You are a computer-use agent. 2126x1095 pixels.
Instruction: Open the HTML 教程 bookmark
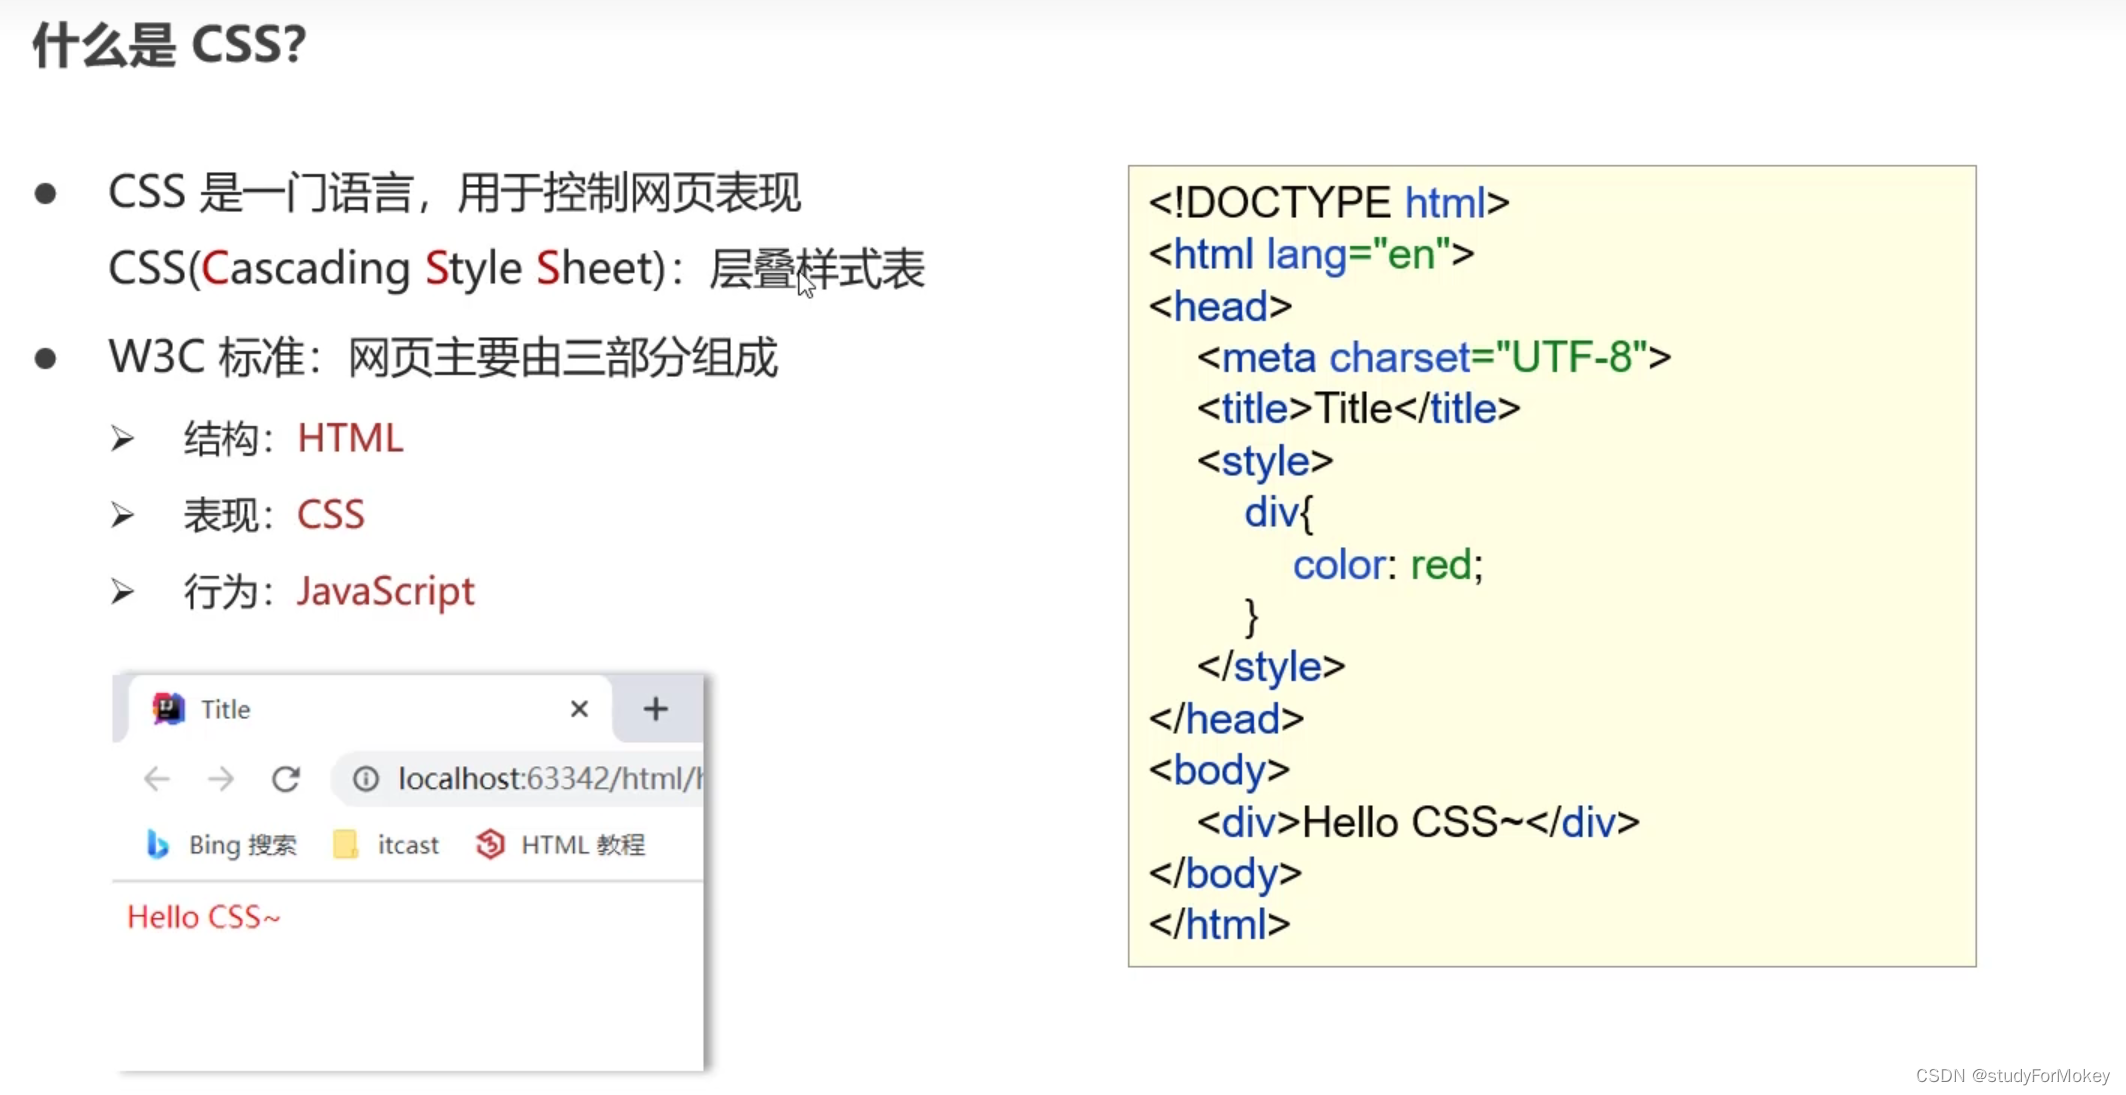click(561, 845)
